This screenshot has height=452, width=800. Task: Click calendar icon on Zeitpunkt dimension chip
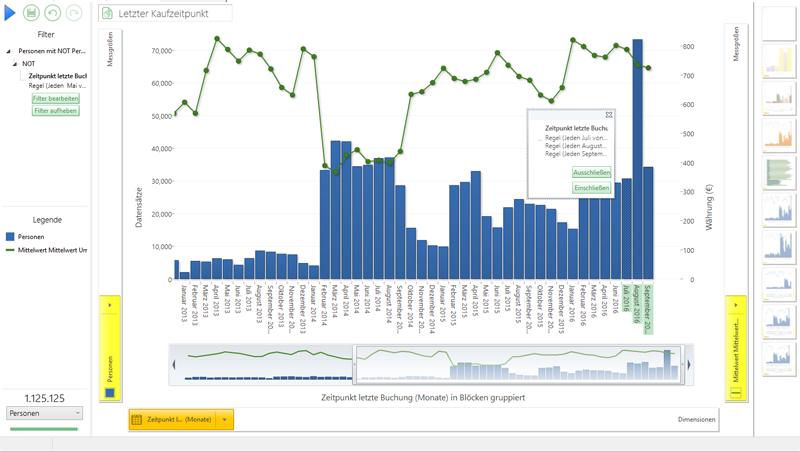137,420
